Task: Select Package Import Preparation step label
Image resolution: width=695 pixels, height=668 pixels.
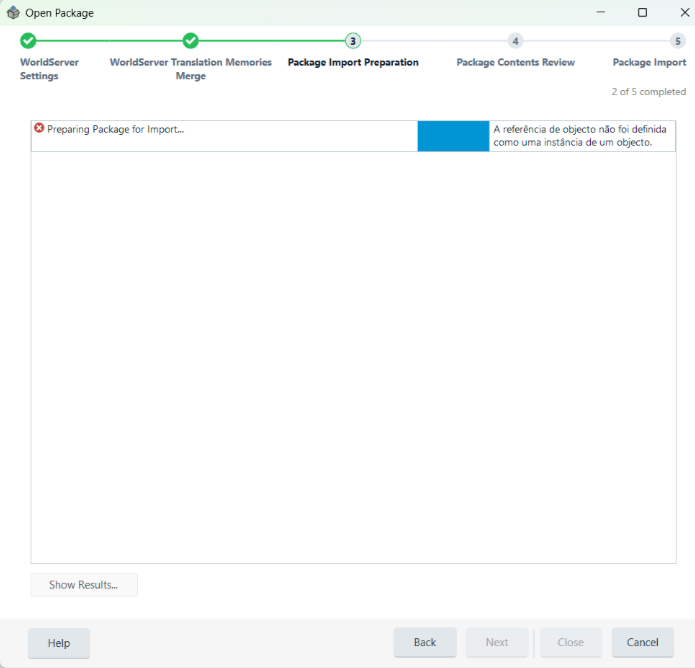Action: pyautogui.click(x=353, y=62)
